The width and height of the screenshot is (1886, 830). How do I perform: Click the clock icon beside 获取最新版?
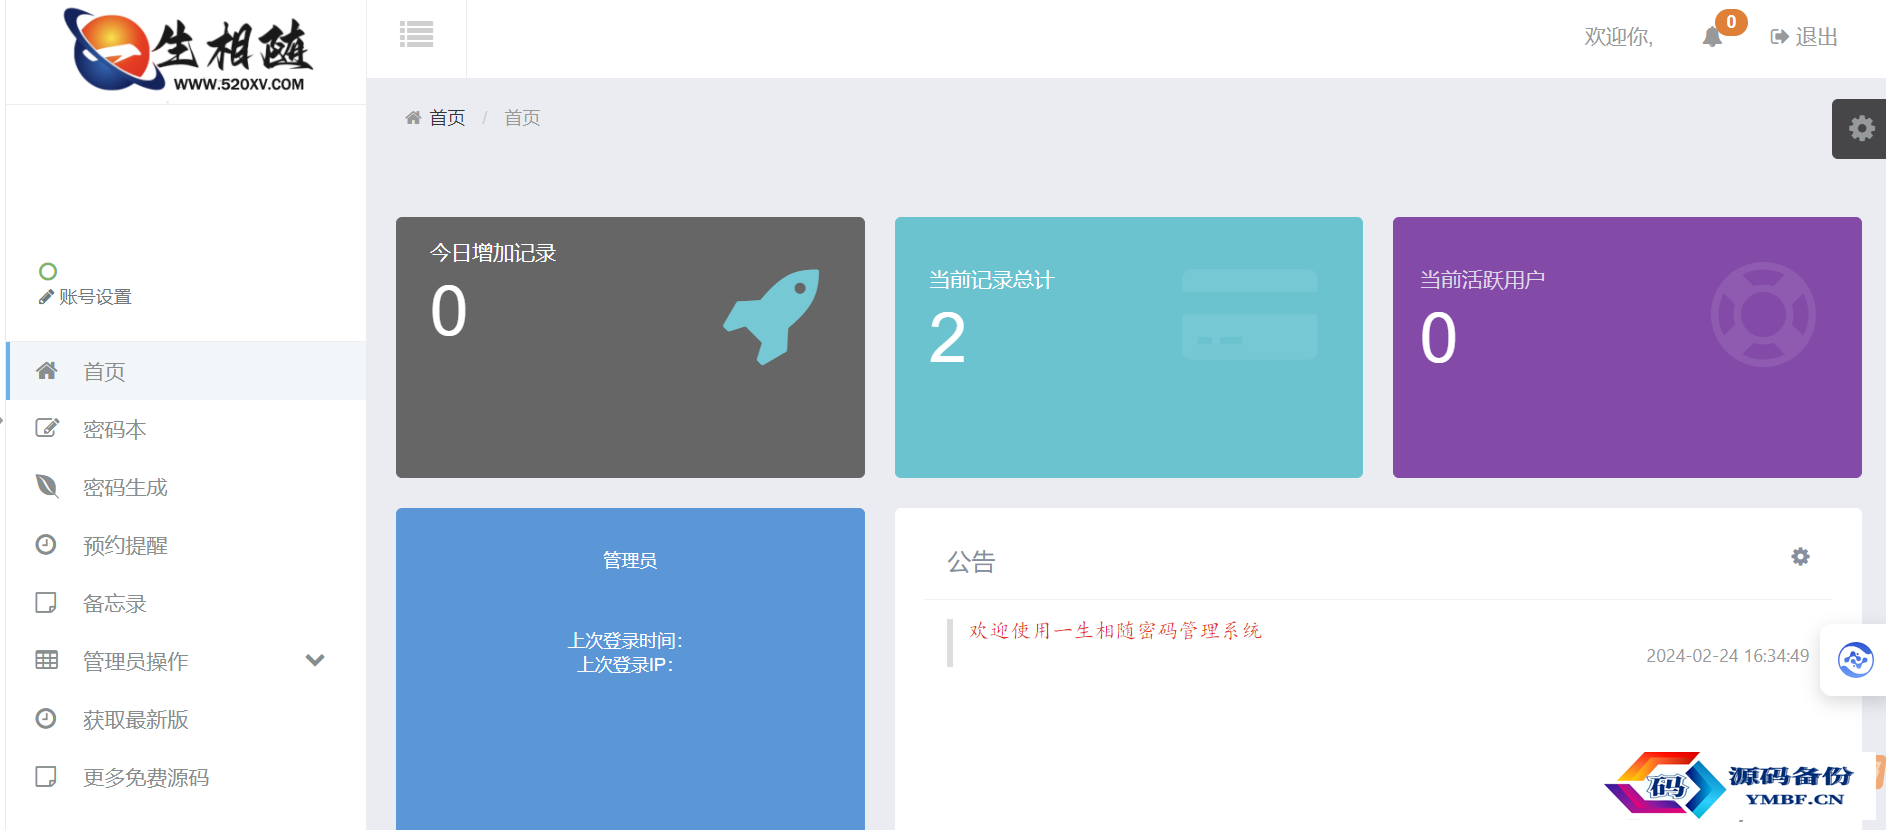tap(46, 718)
